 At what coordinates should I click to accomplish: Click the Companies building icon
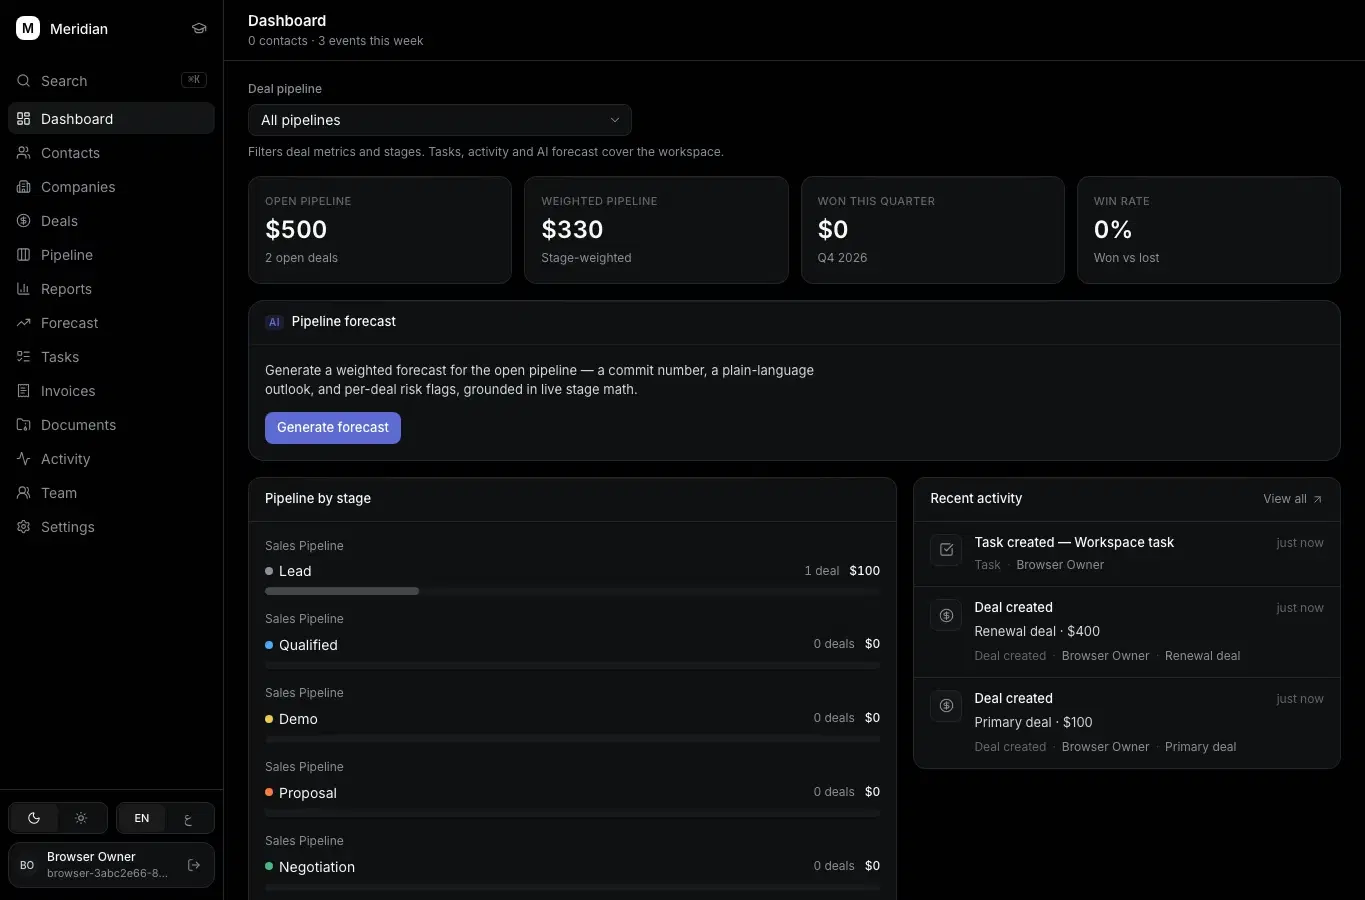click(x=23, y=187)
